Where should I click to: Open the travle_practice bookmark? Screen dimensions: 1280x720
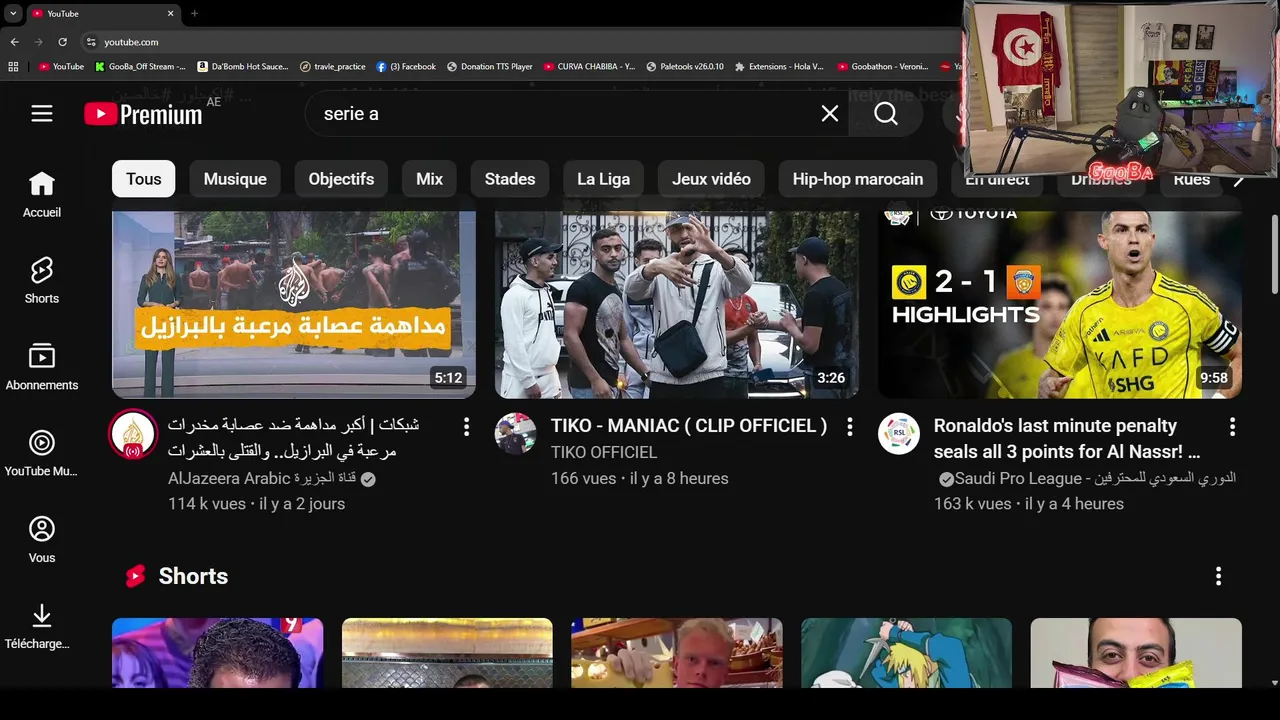click(x=333, y=67)
